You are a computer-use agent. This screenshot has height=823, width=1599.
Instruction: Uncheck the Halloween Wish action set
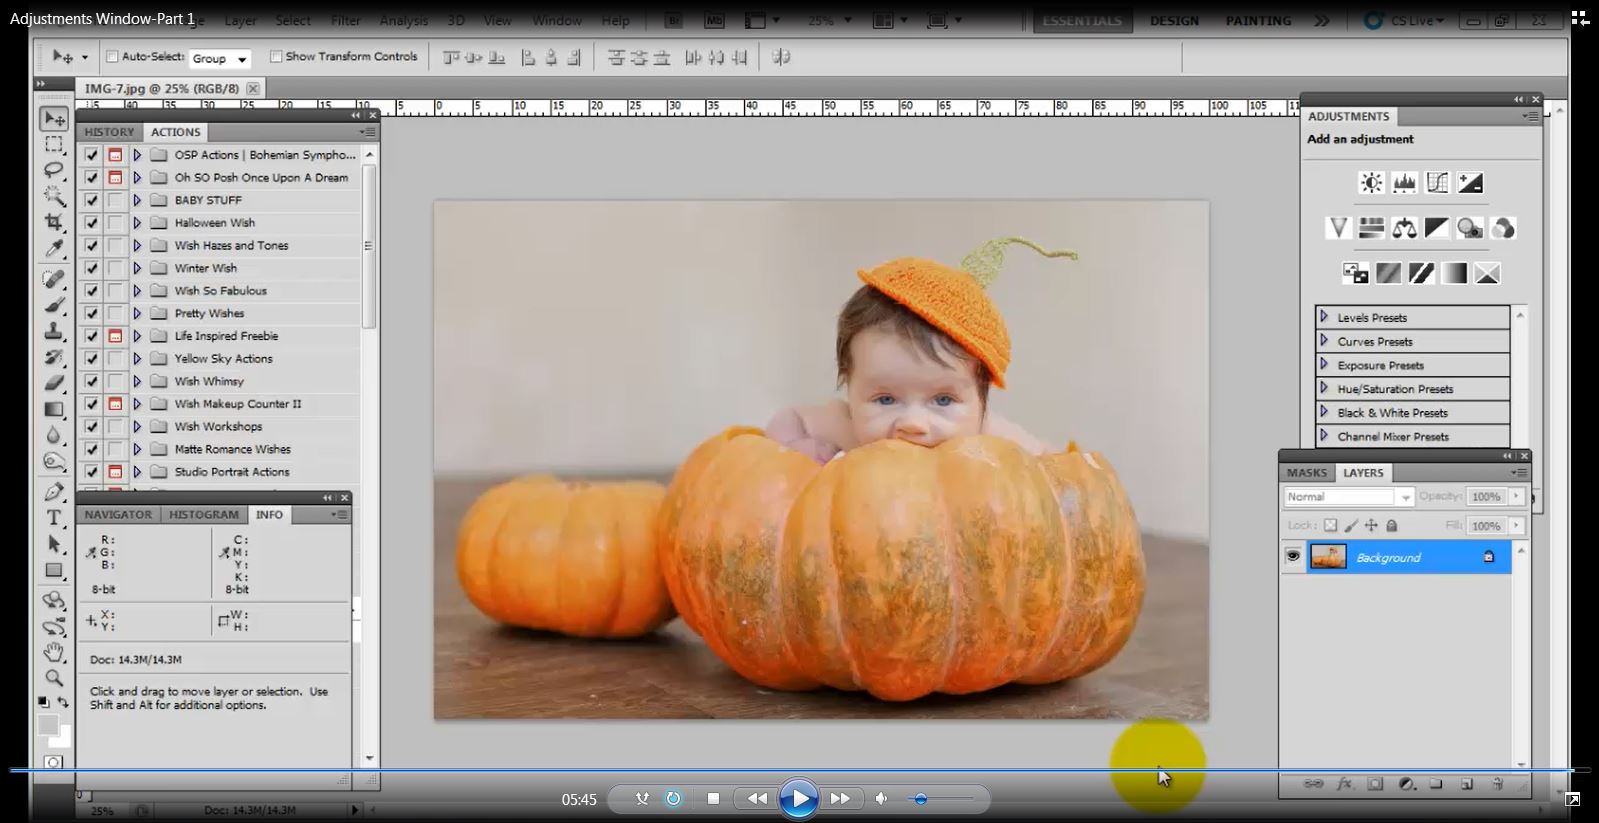[x=92, y=223]
